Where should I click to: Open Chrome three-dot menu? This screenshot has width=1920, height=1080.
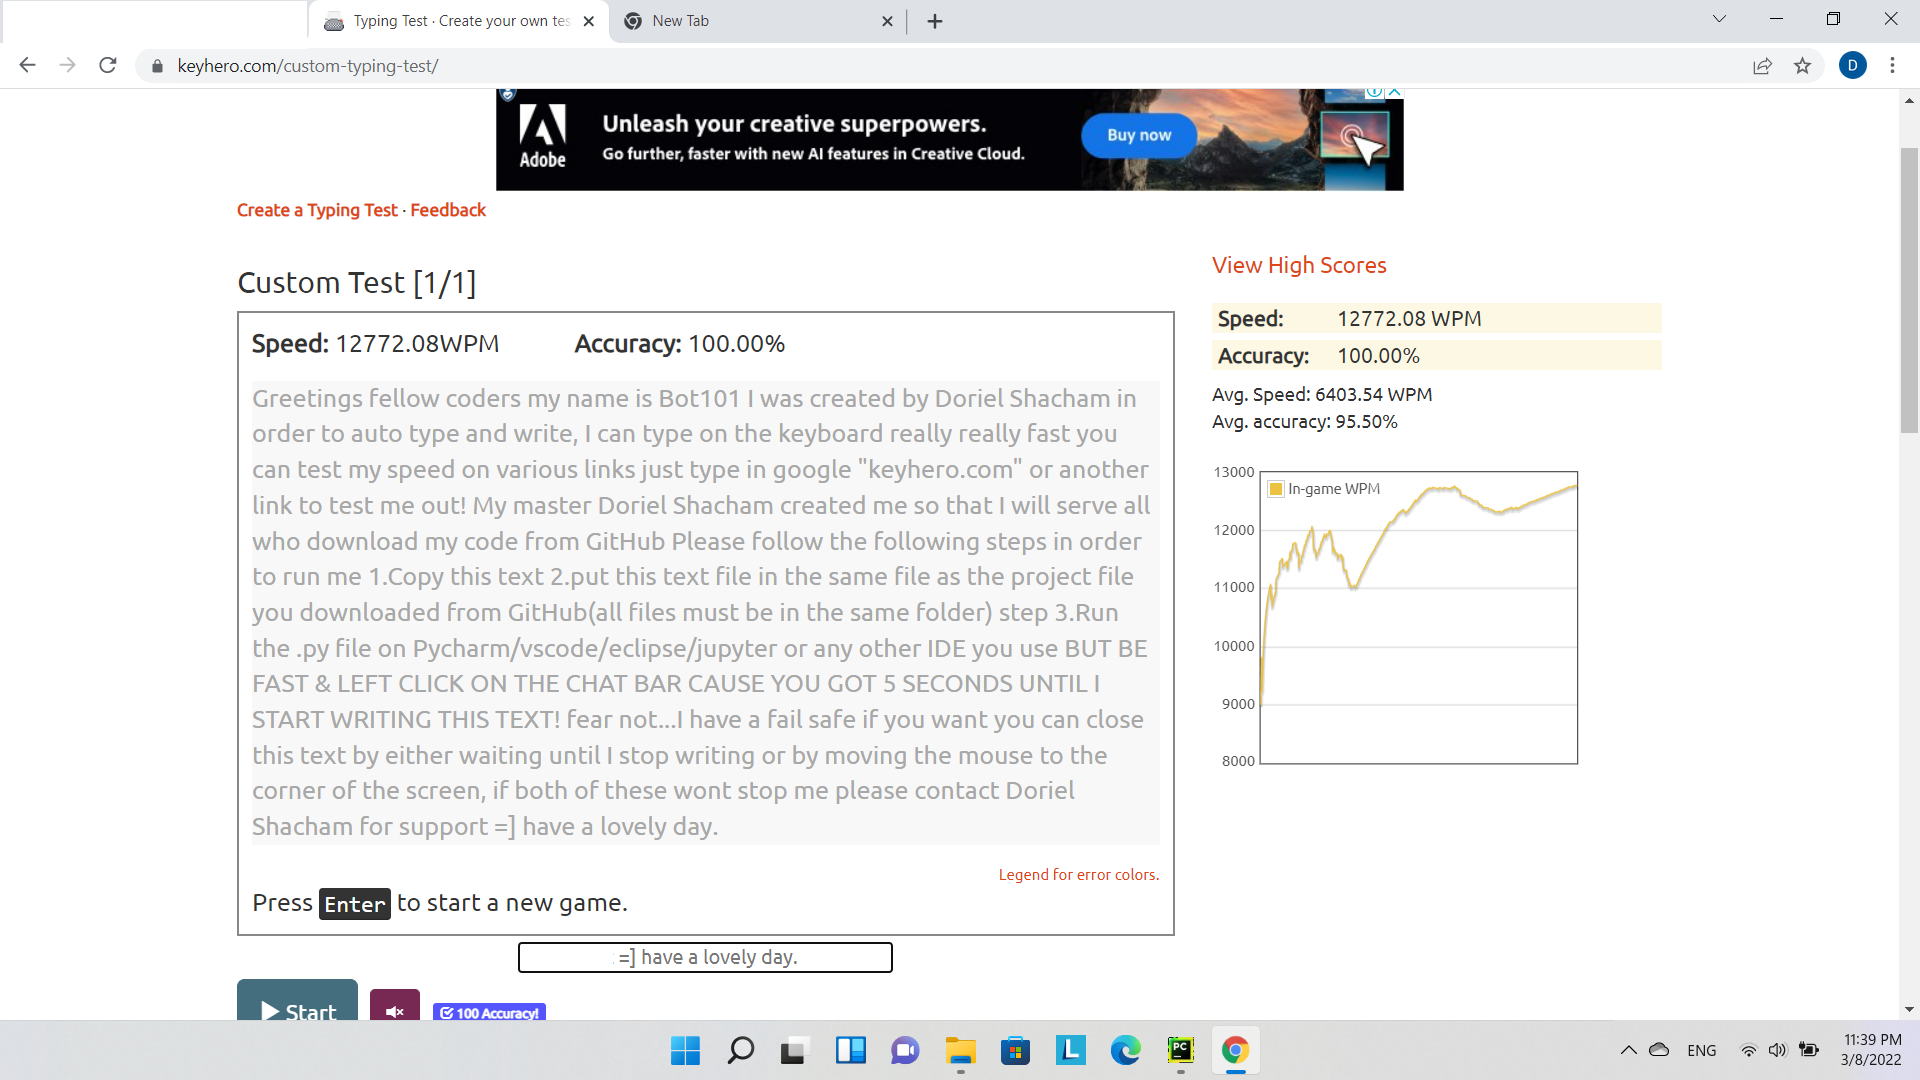coord(1892,66)
